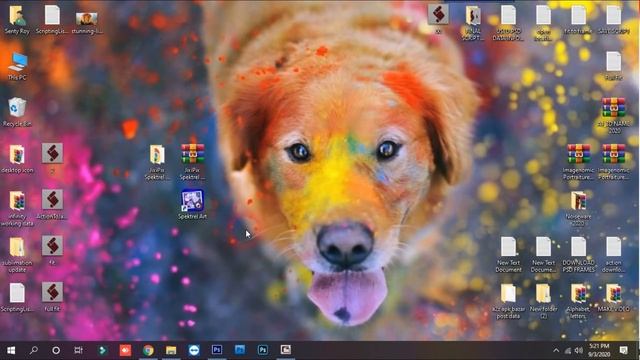Select the full fit script file
The height and width of the screenshot is (360, 640).
52,297
